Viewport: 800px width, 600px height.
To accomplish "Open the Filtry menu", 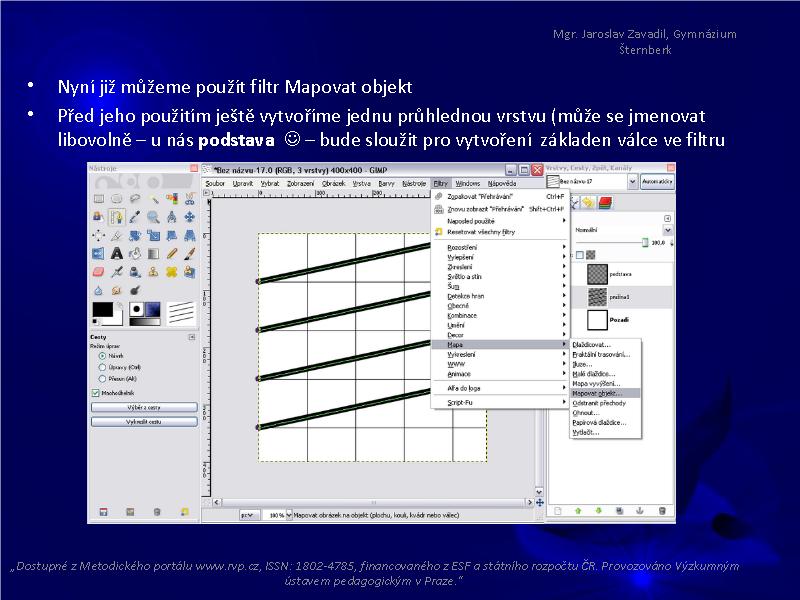I will click(440, 184).
